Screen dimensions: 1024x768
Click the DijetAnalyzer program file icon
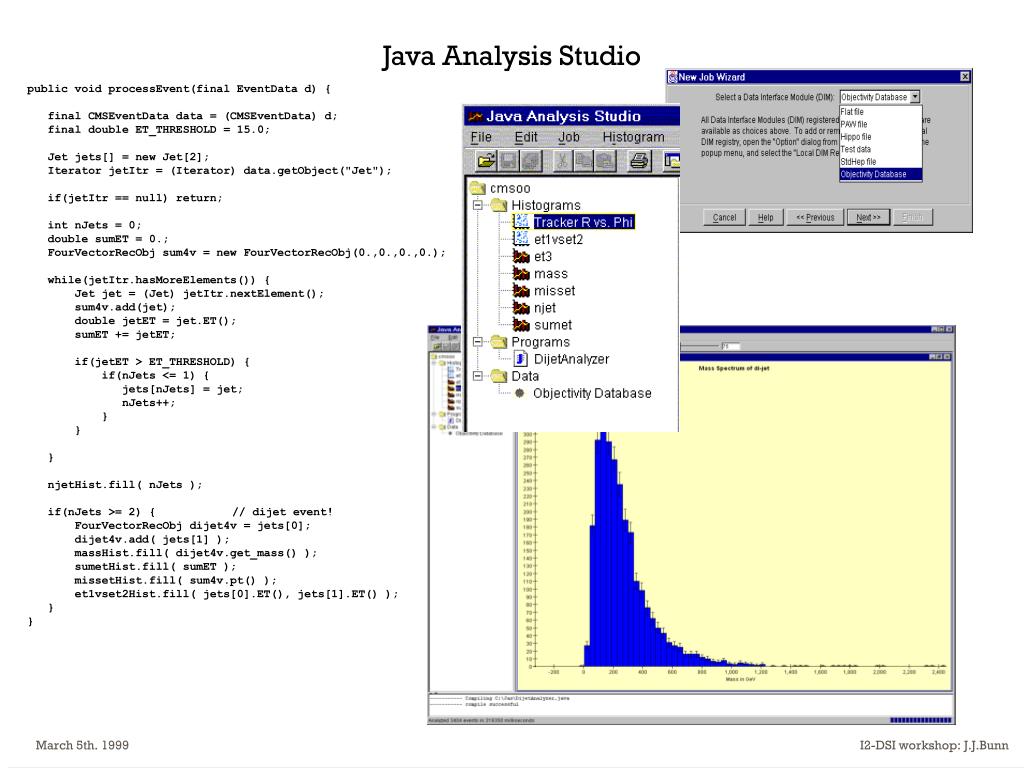pos(521,359)
